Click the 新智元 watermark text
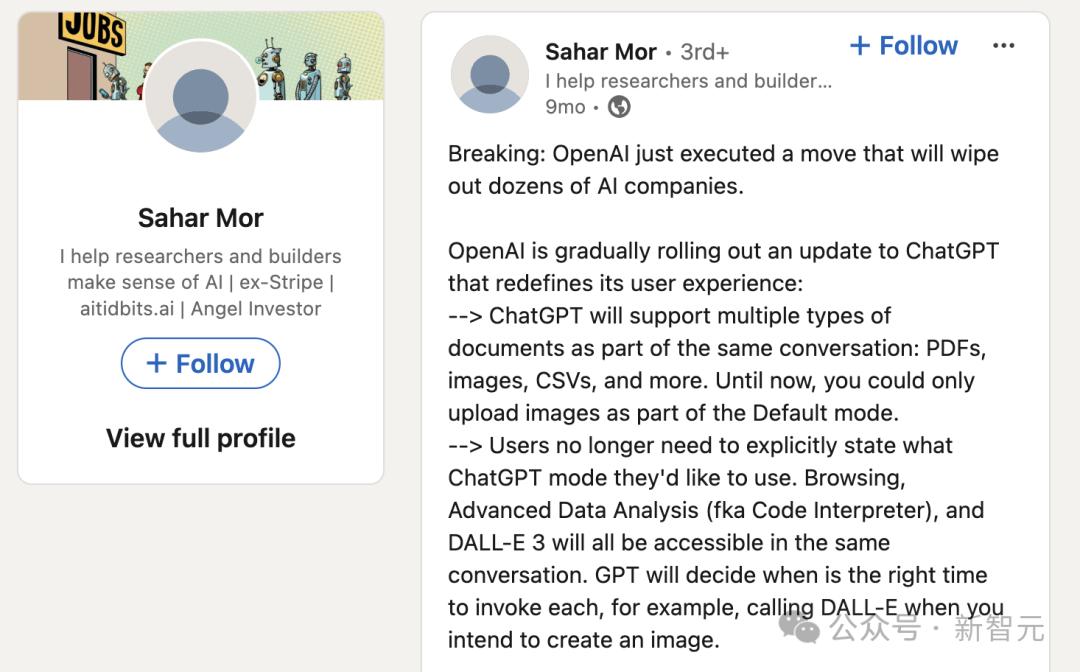The height and width of the screenshot is (672, 1080). [x=999, y=629]
